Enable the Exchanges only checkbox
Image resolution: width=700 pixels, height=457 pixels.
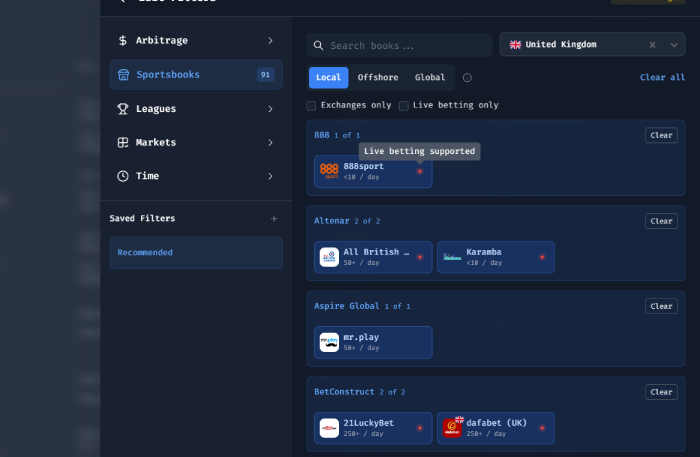tap(311, 106)
